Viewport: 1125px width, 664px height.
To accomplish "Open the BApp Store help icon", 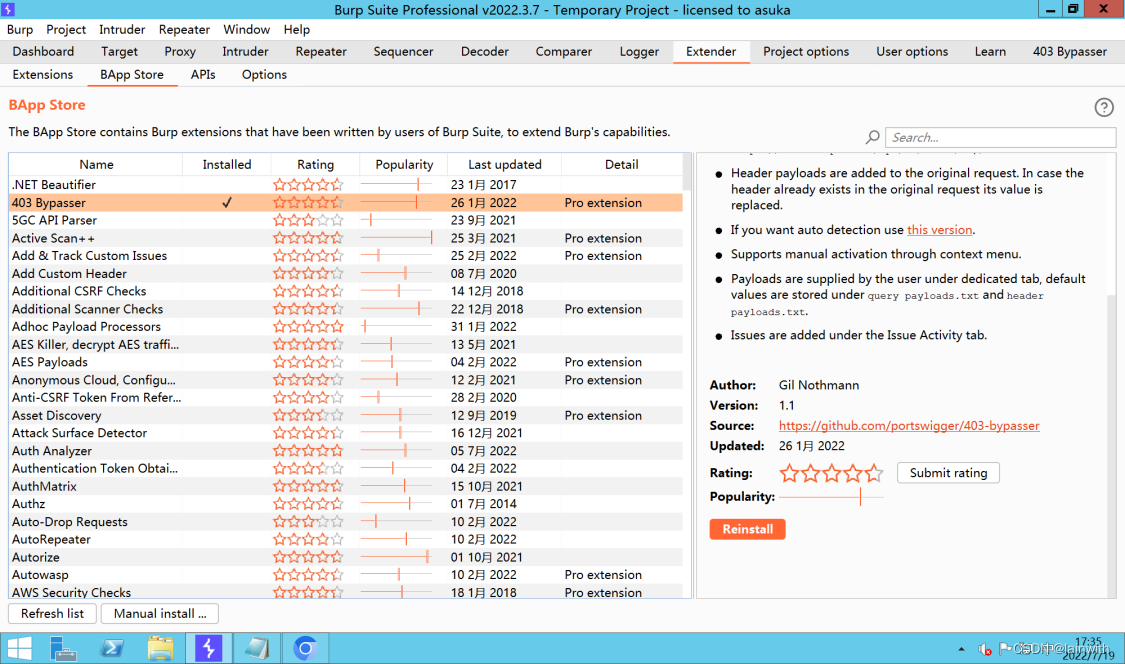I will click(1103, 108).
